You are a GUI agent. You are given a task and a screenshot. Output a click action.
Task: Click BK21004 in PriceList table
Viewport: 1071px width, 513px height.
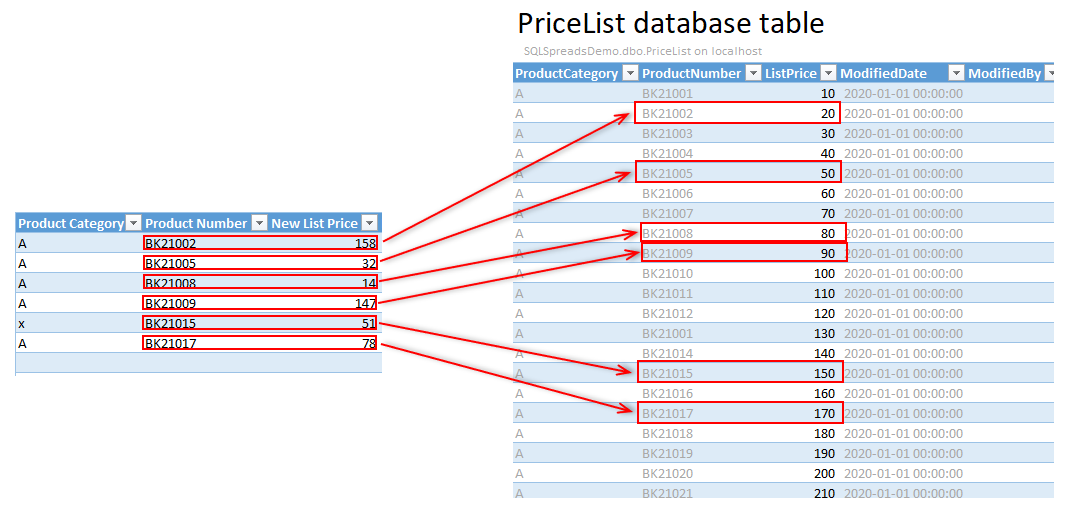click(667, 153)
